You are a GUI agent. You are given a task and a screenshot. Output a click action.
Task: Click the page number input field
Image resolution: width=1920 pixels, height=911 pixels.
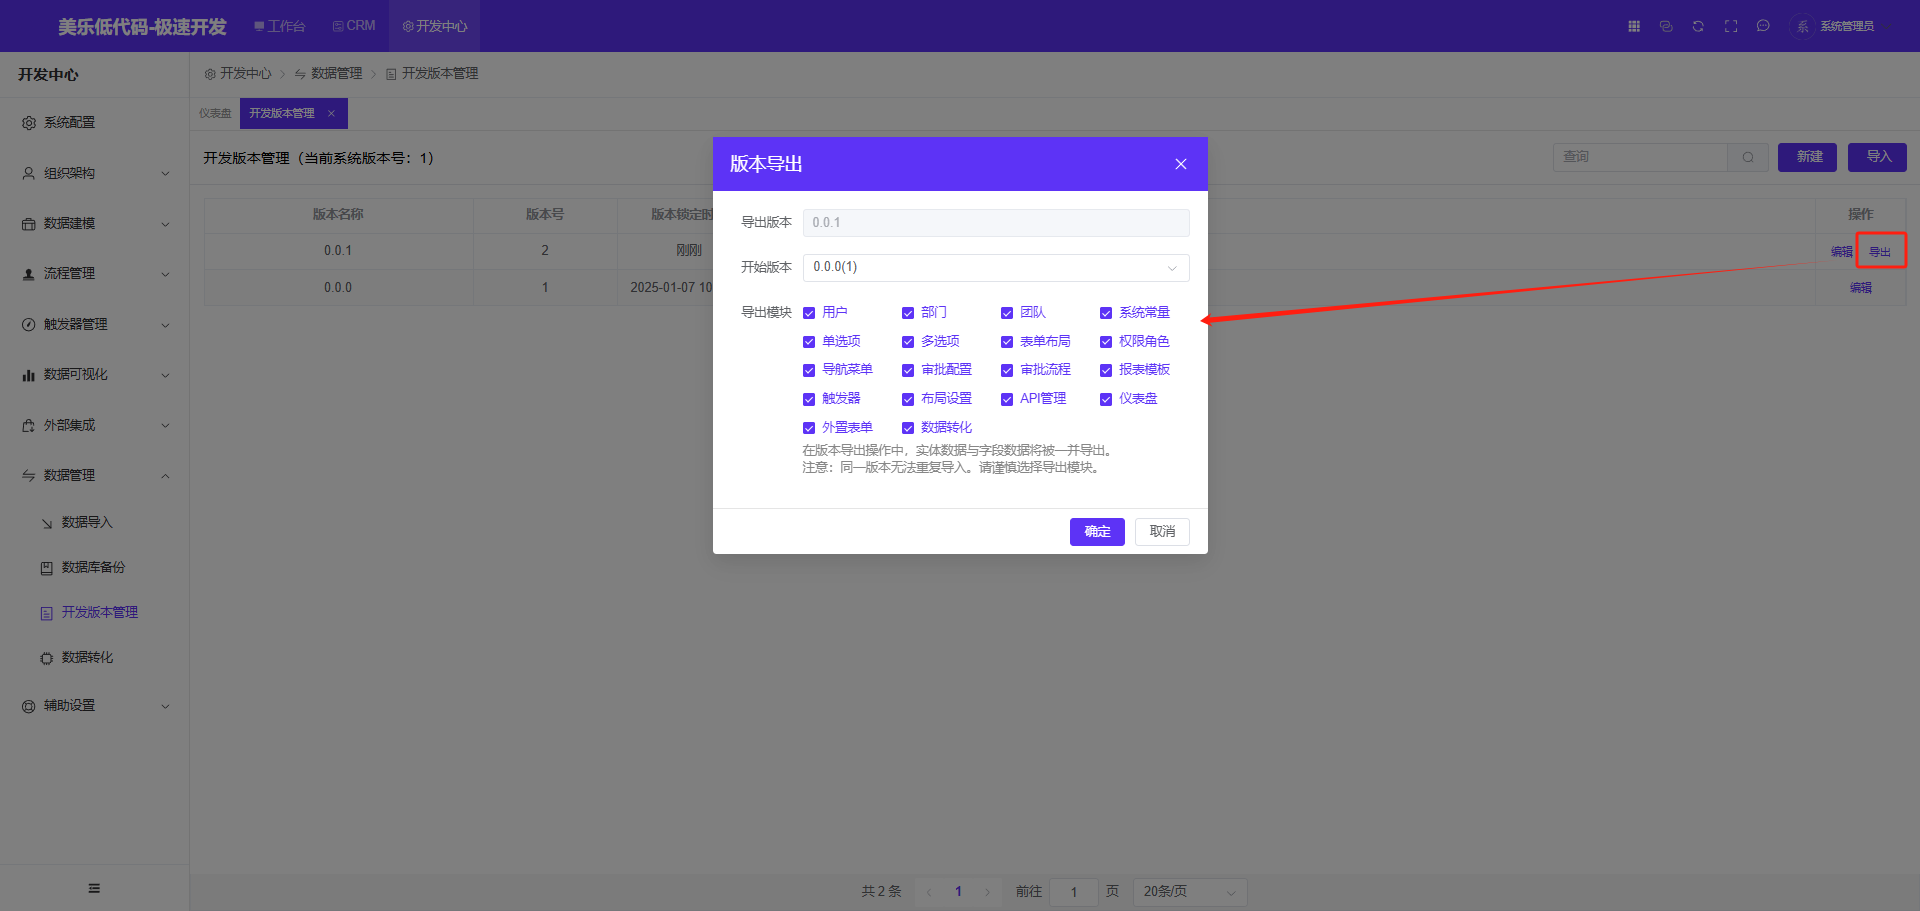1074,891
